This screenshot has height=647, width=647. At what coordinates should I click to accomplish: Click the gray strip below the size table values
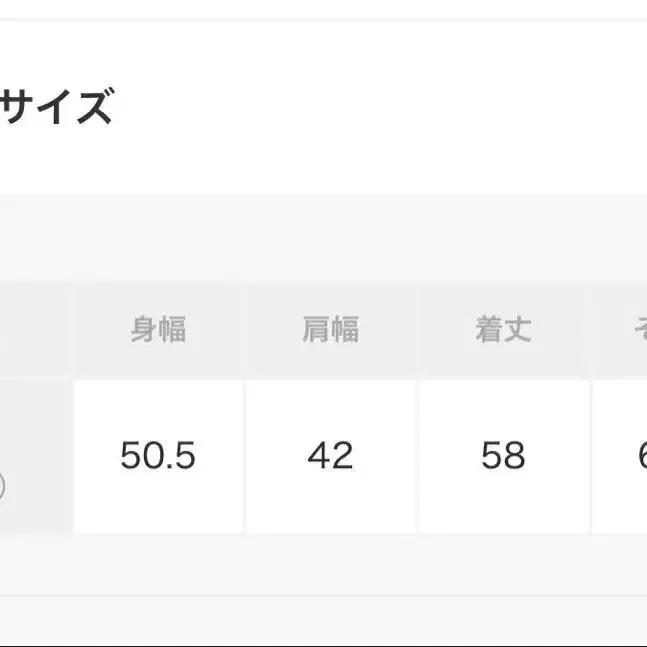pyautogui.click(x=323, y=564)
